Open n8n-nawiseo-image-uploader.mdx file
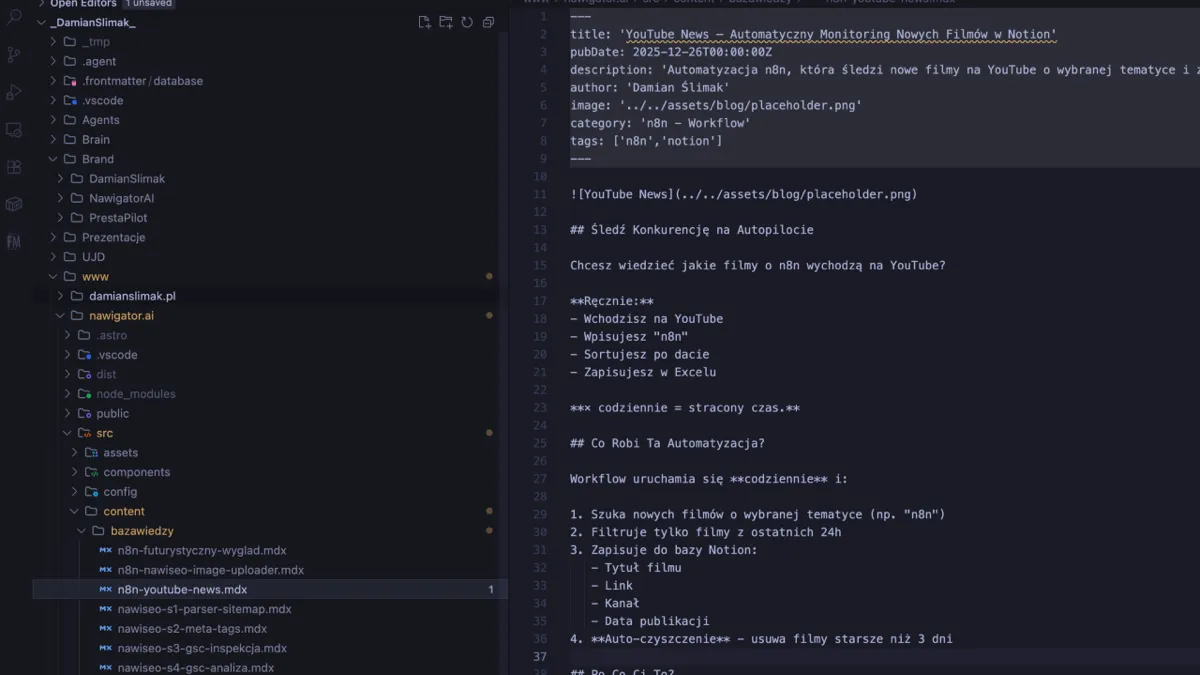Viewport: 1200px width, 675px height. tap(210, 570)
